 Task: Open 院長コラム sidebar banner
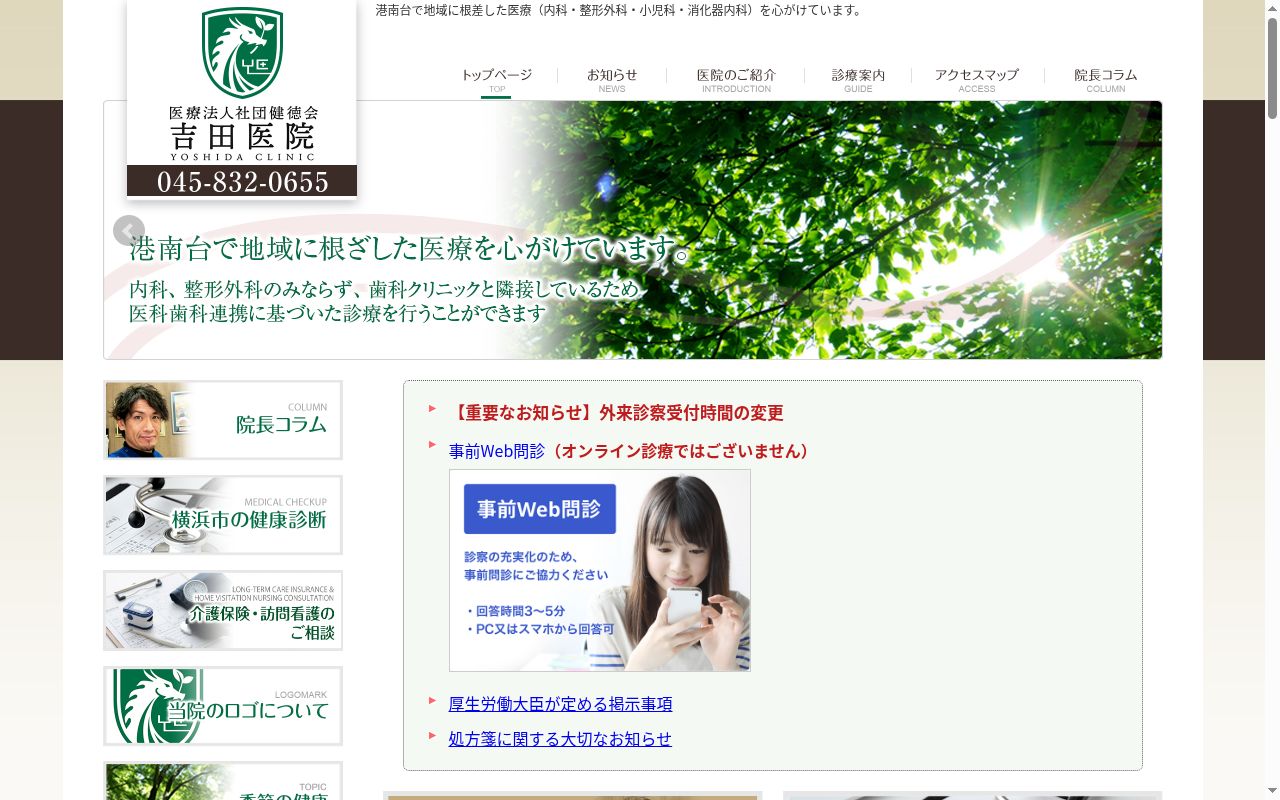pyautogui.click(x=223, y=420)
